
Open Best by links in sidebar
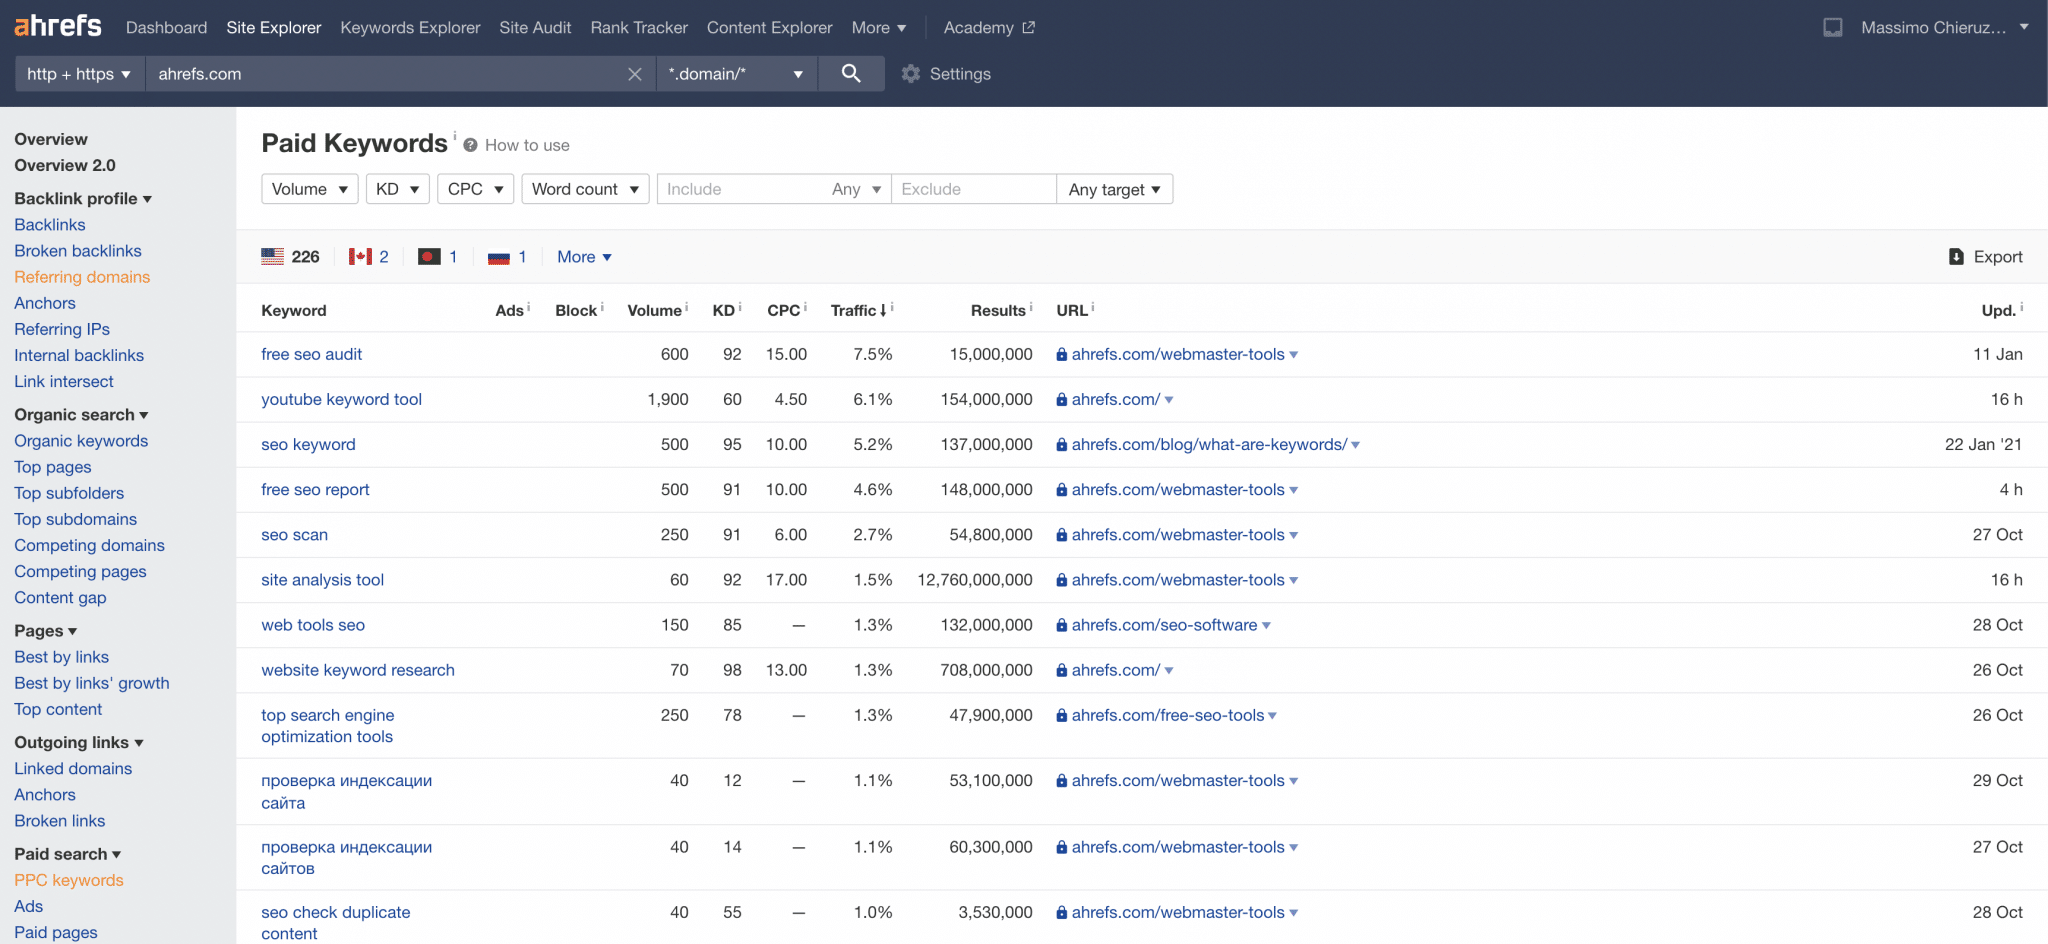click(x=61, y=657)
